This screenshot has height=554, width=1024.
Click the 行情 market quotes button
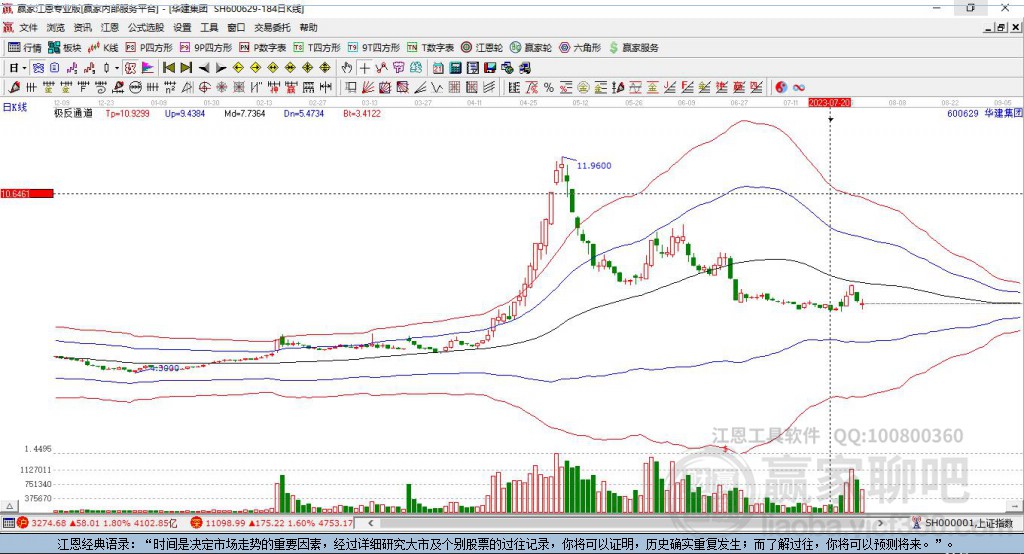point(25,48)
